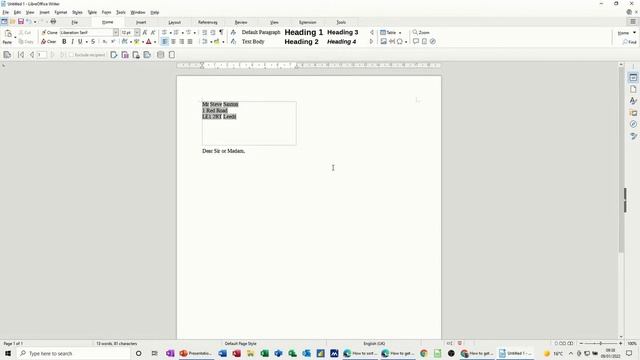Apply Text Body style
The width and height of the screenshot is (640, 360).
(x=253, y=42)
